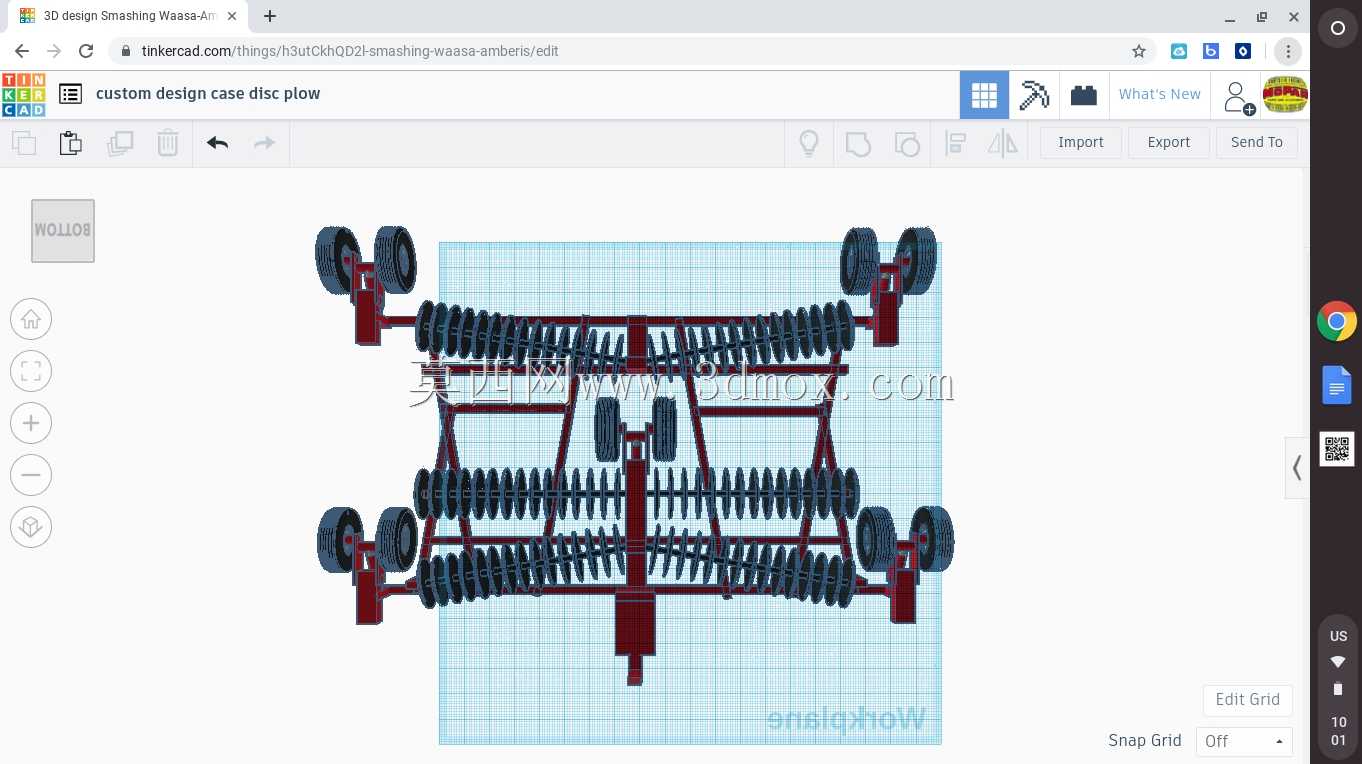Select the 3D design Tinkercad tab
This screenshot has height=764, width=1362.
click(127, 16)
